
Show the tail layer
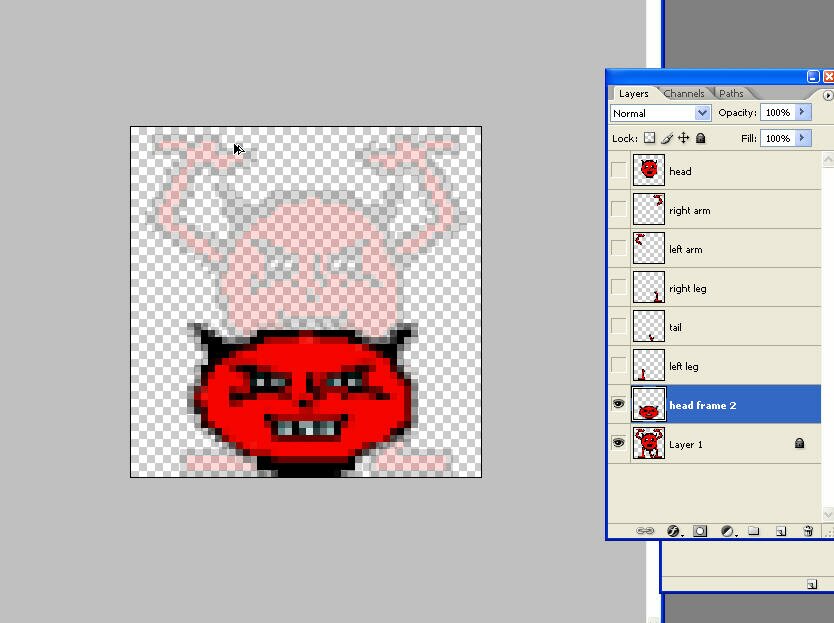click(619, 326)
